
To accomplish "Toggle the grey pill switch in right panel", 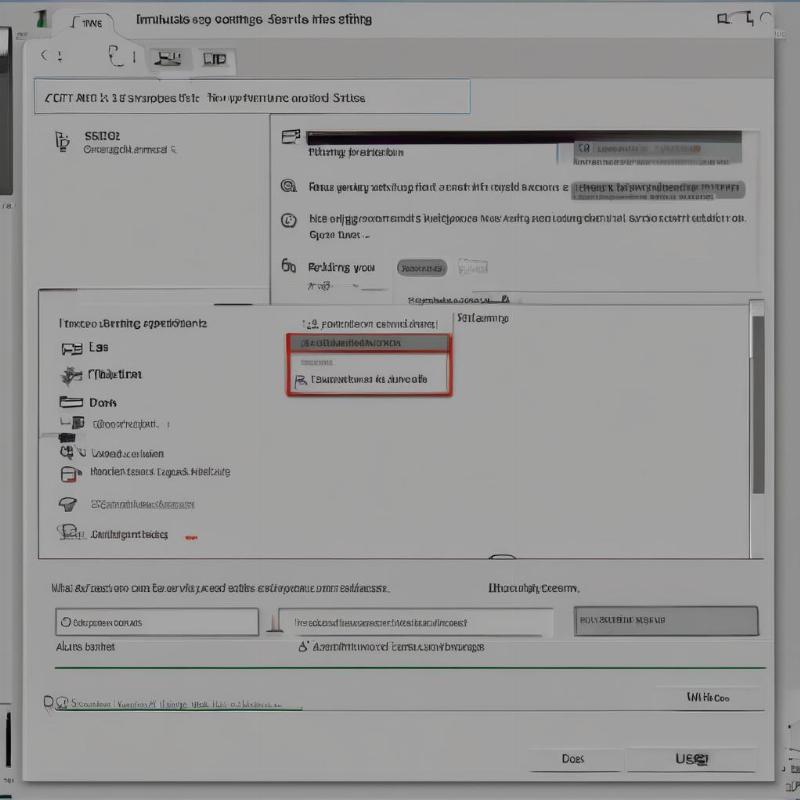I will point(421,268).
